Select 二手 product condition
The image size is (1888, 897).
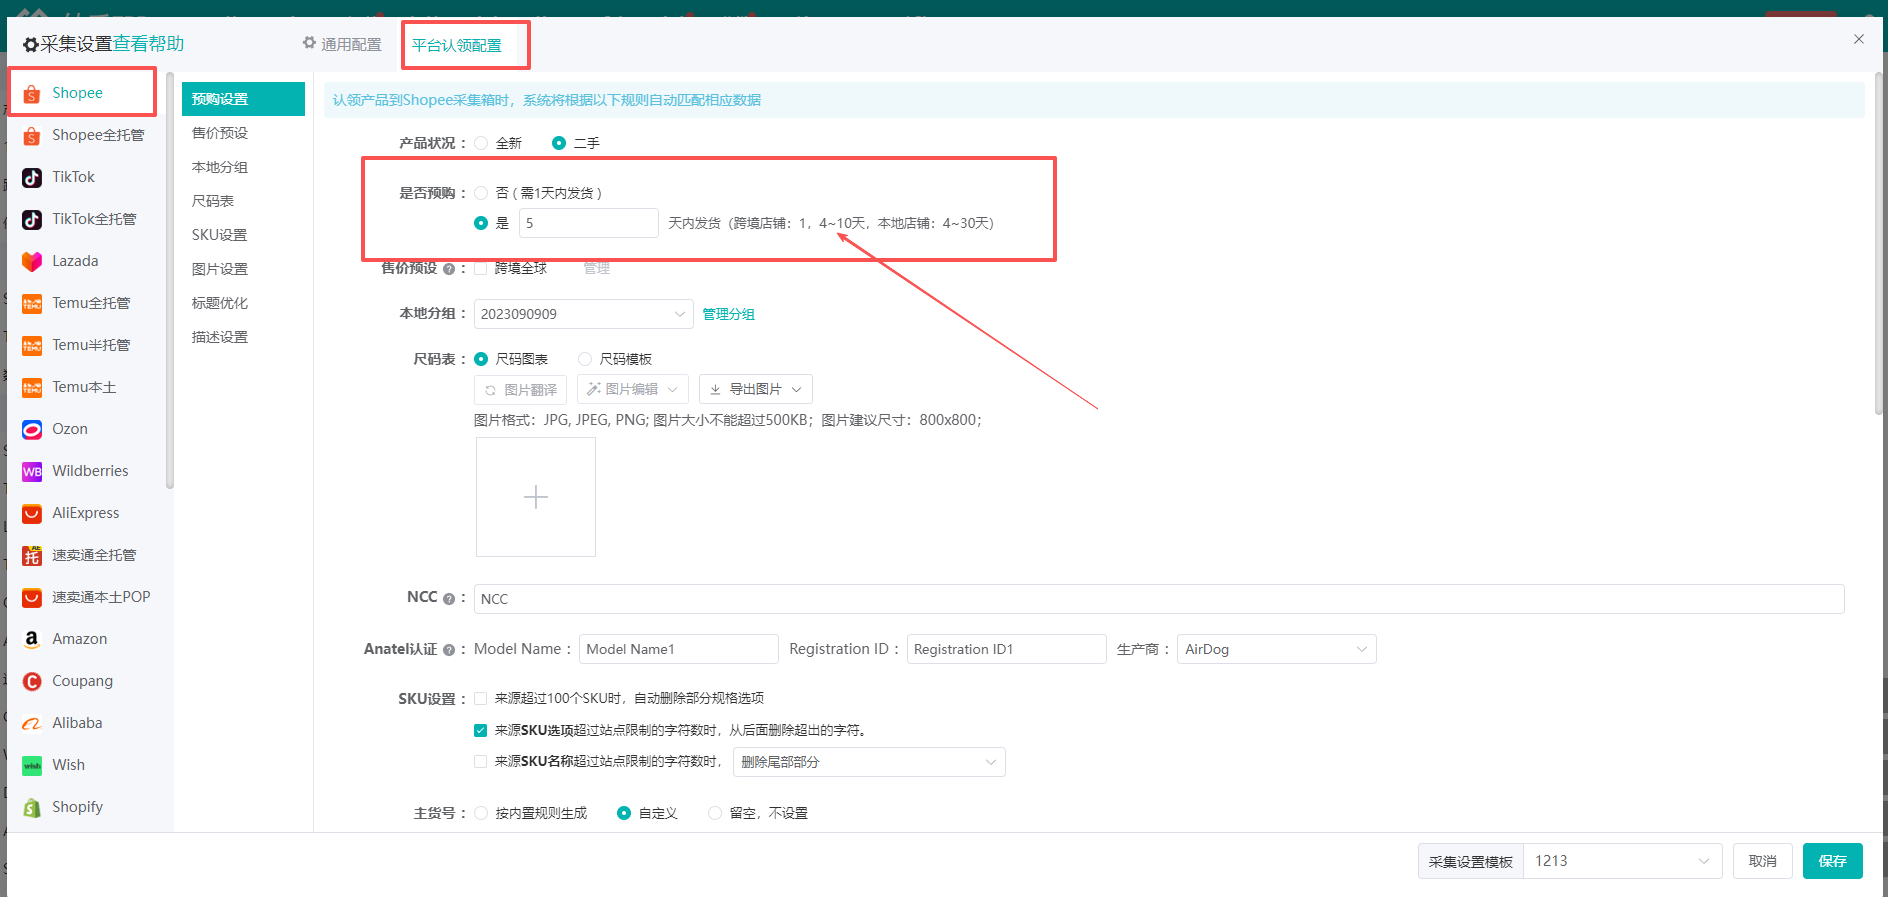[x=559, y=143]
